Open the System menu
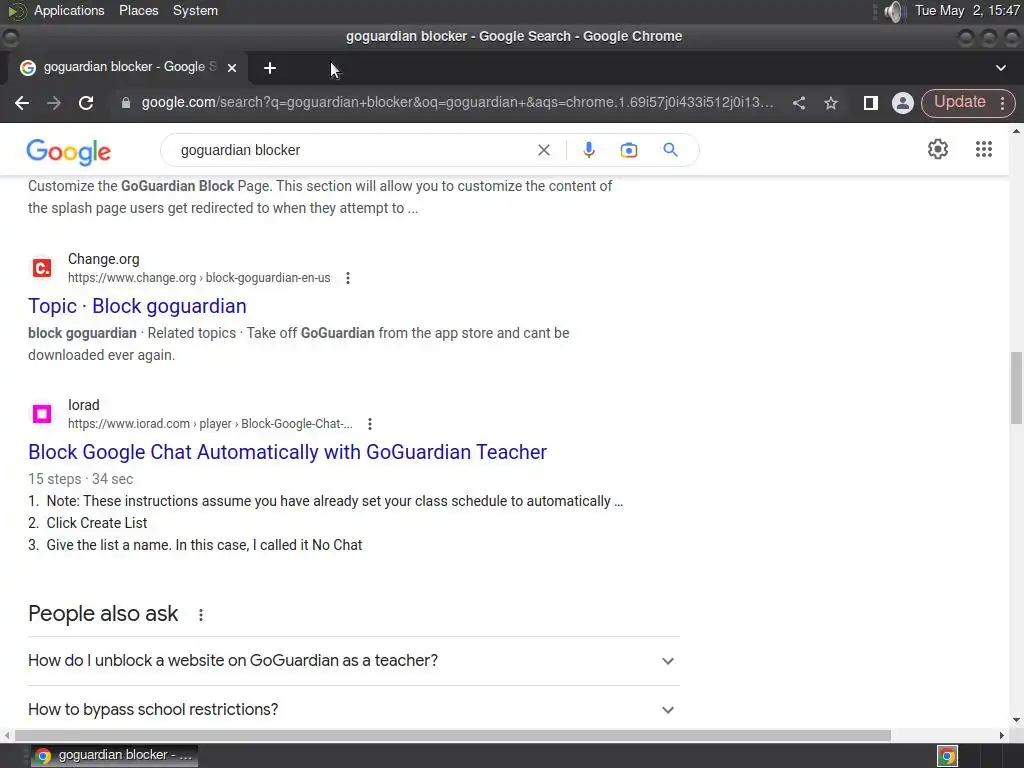 point(195,10)
